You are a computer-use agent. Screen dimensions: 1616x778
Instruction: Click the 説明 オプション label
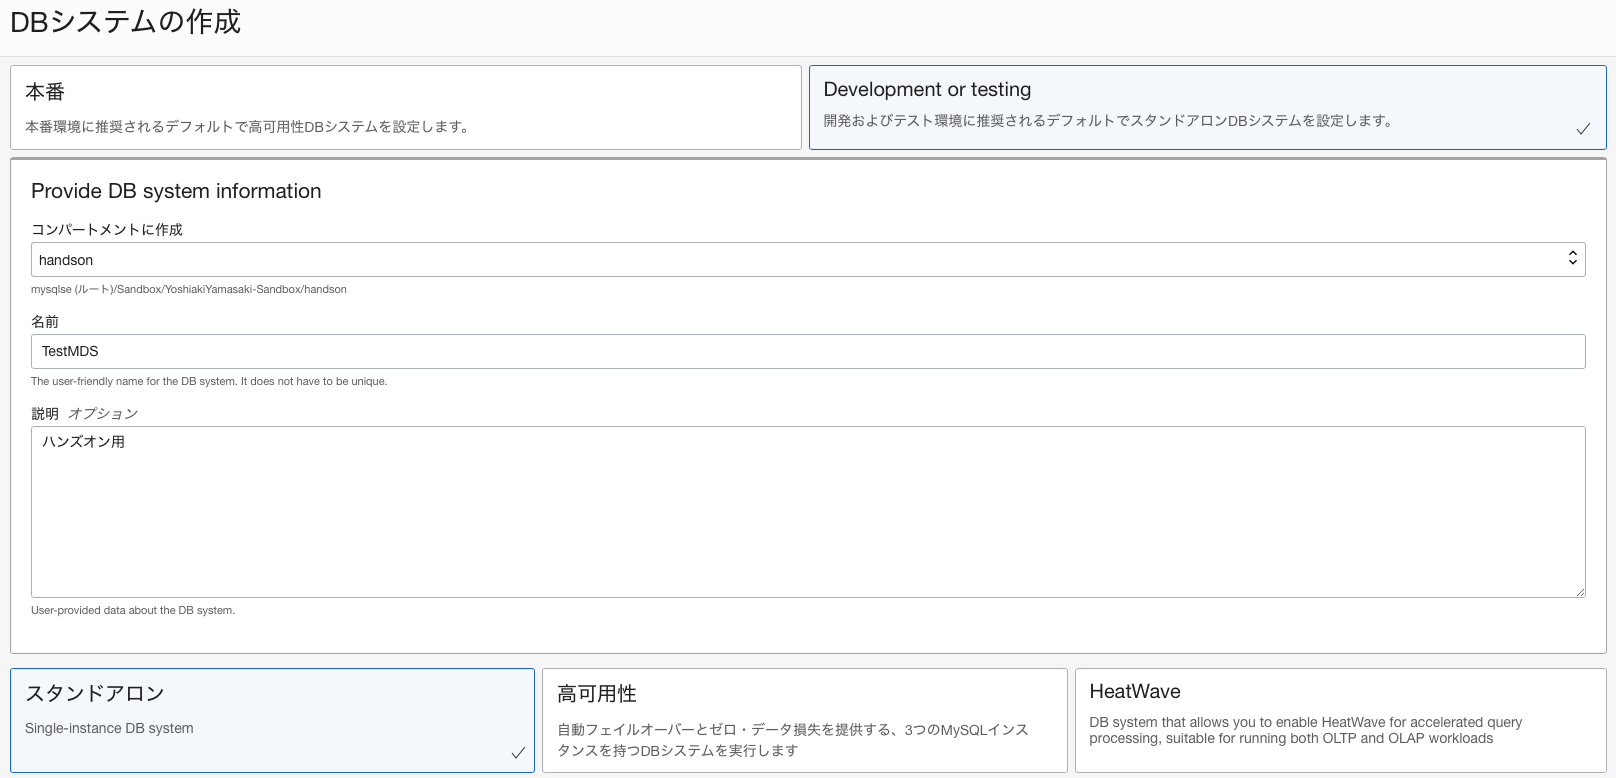coord(85,414)
